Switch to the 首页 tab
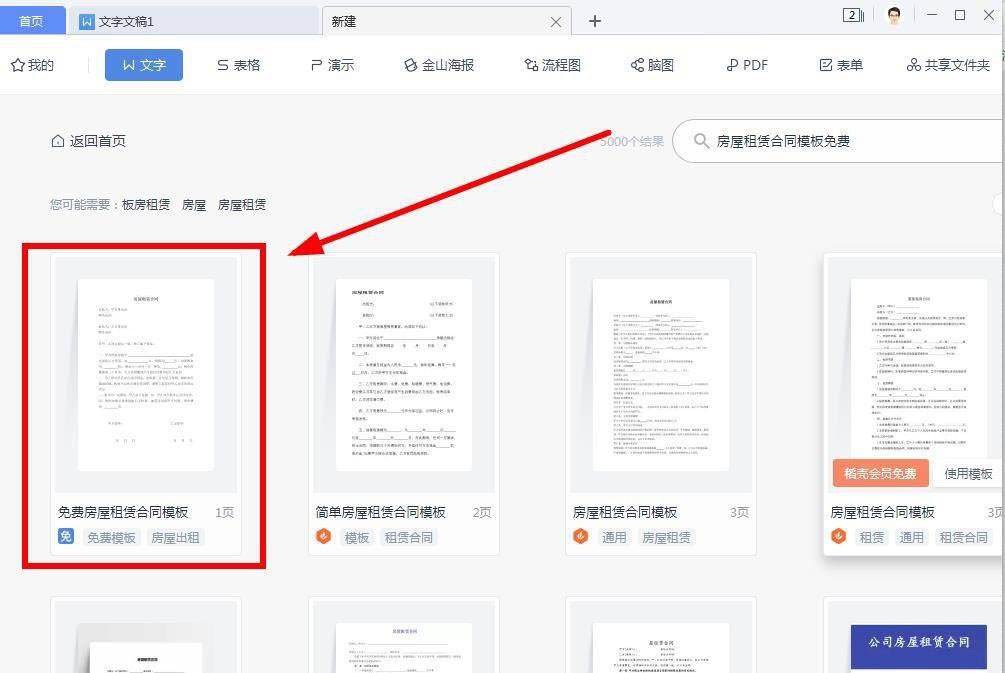The image size is (1005, 673). click(33, 20)
